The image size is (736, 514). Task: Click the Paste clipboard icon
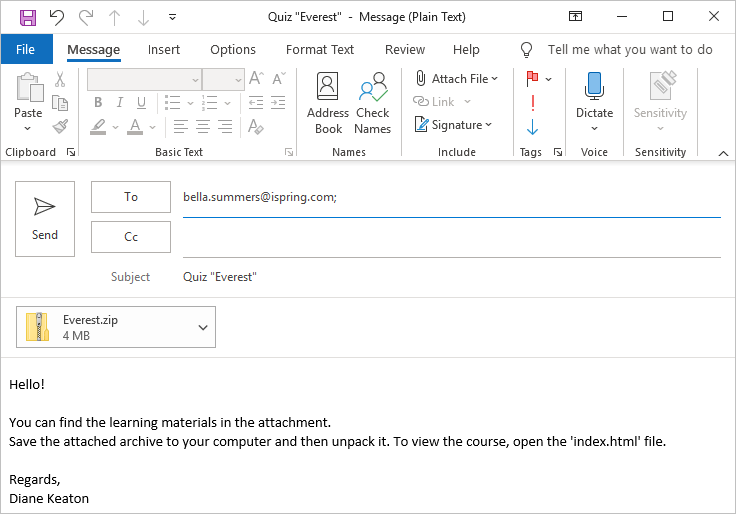pos(28,88)
